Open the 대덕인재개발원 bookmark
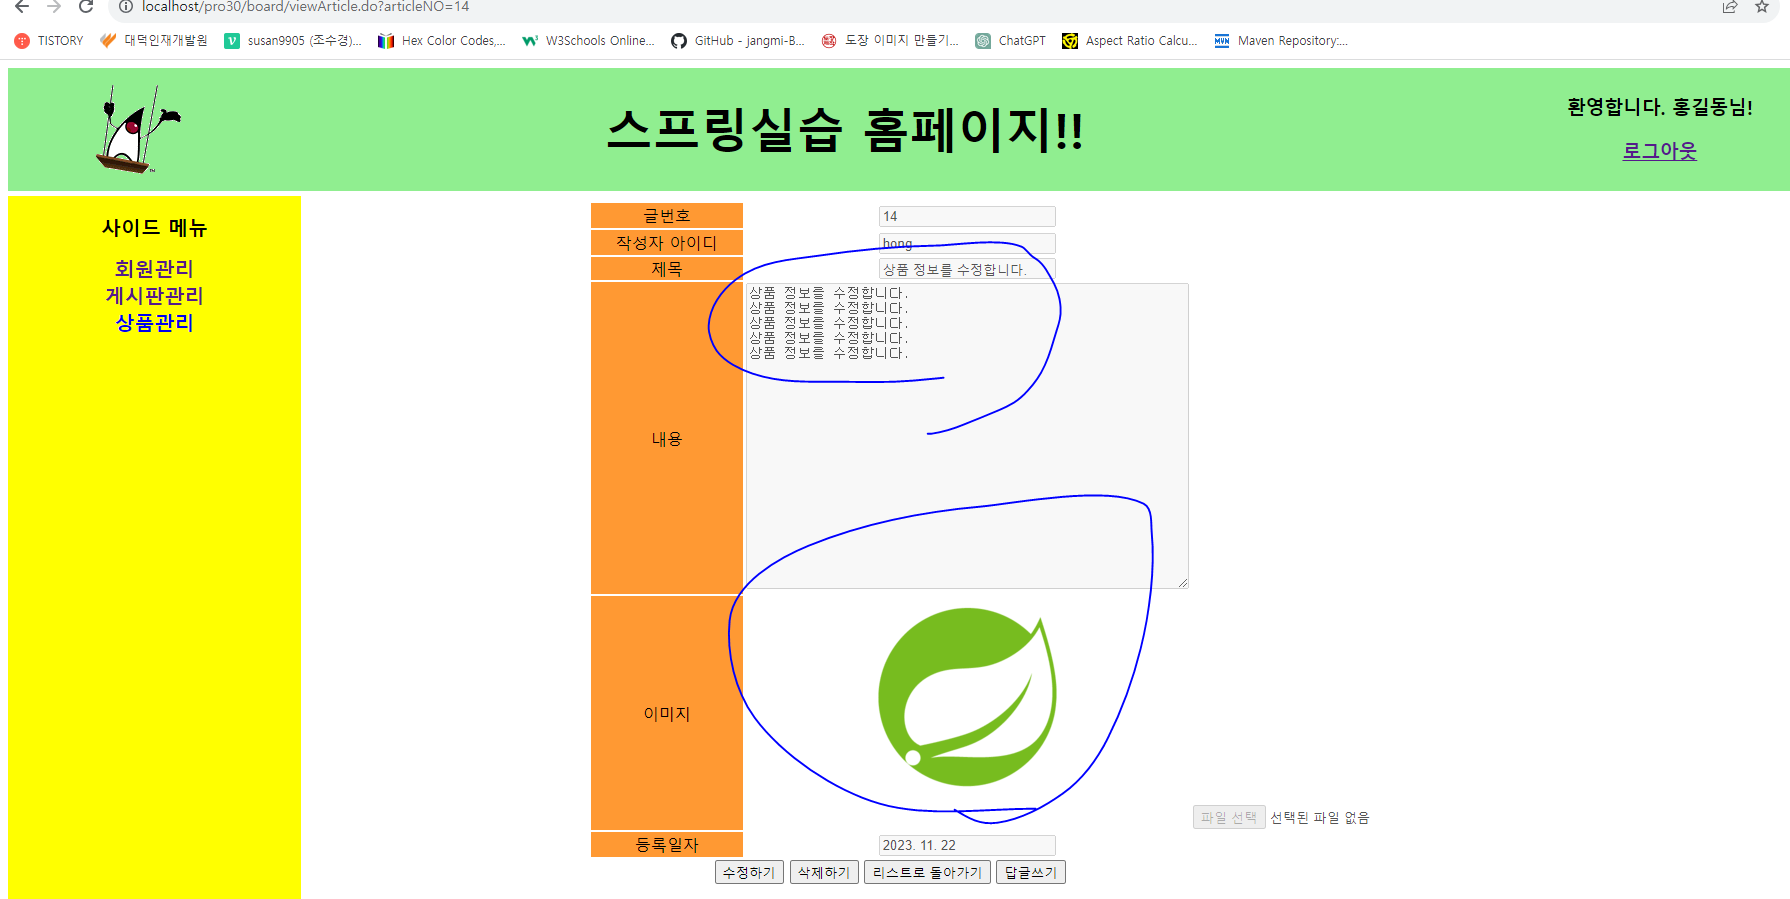The image size is (1790, 899). click(x=154, y=41)
